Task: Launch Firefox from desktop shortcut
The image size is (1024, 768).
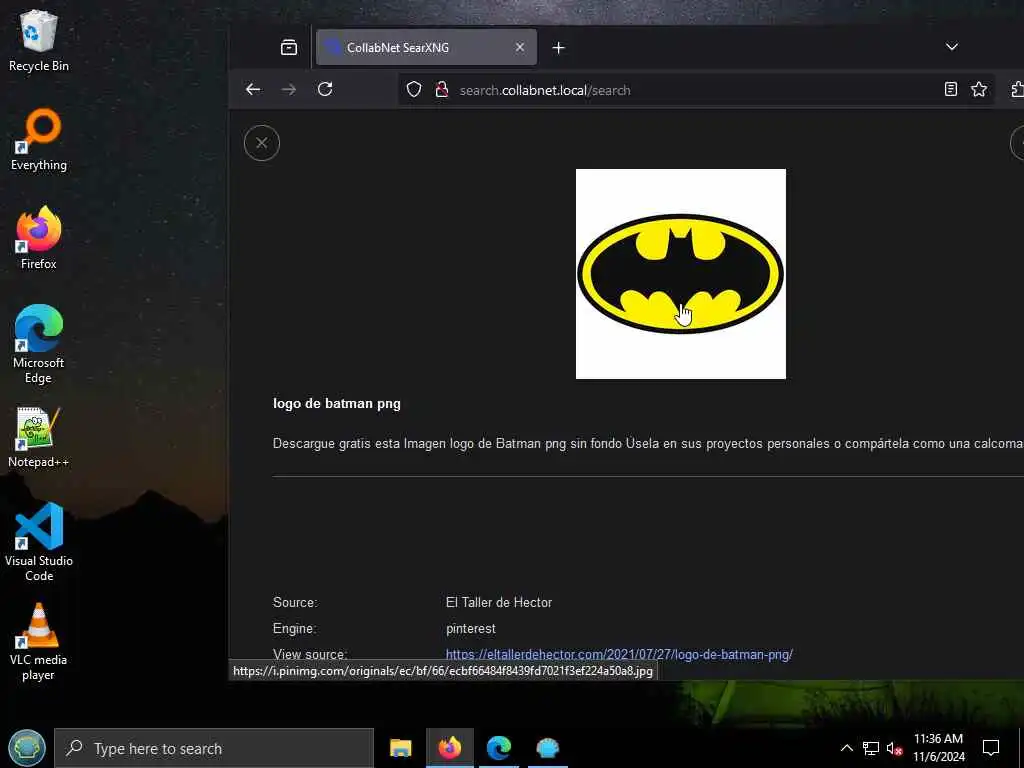Action: point(39,238)
